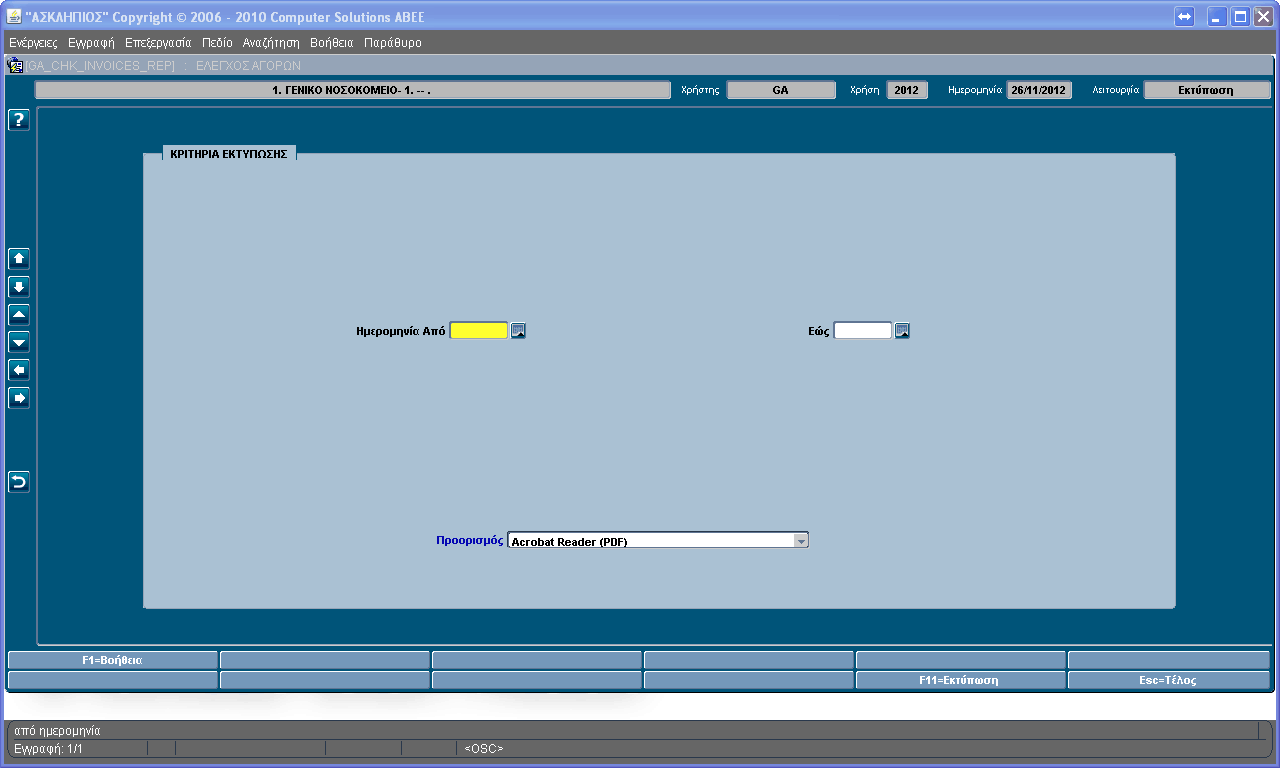This screenshot has width=1280, height=768.
Task: Open calendar picker next to Εώς field
Action: pyautogui.click(x=902, y=331)
